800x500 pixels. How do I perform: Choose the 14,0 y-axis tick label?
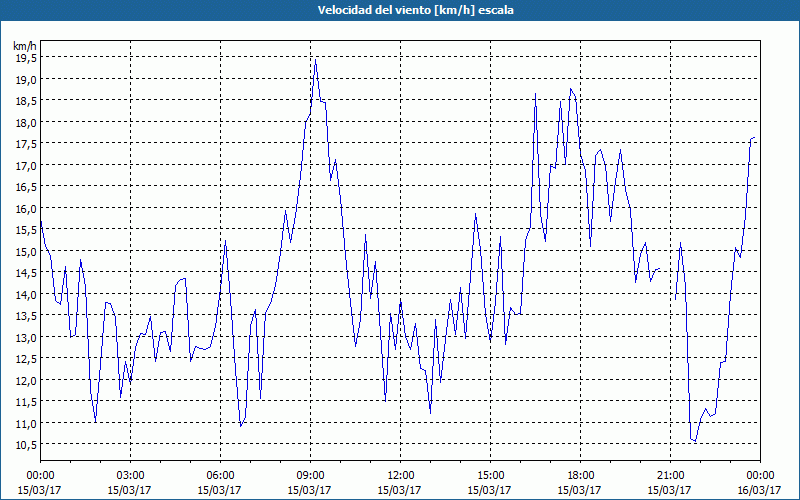(27, 294)
